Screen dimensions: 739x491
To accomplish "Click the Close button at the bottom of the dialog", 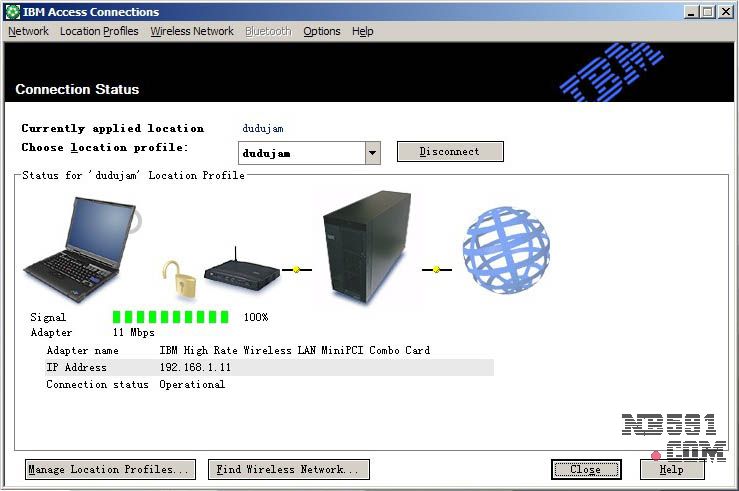I will pos(586,469).
